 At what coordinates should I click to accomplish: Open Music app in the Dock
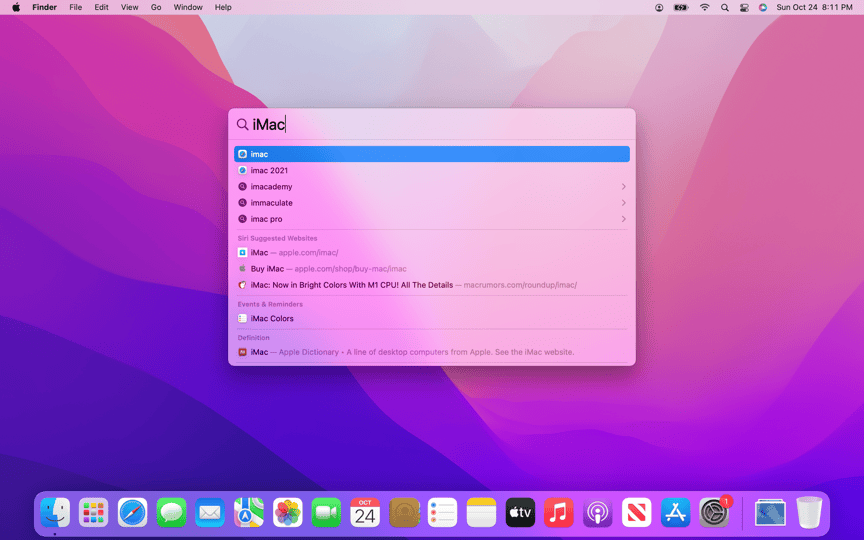coord(559,512)
